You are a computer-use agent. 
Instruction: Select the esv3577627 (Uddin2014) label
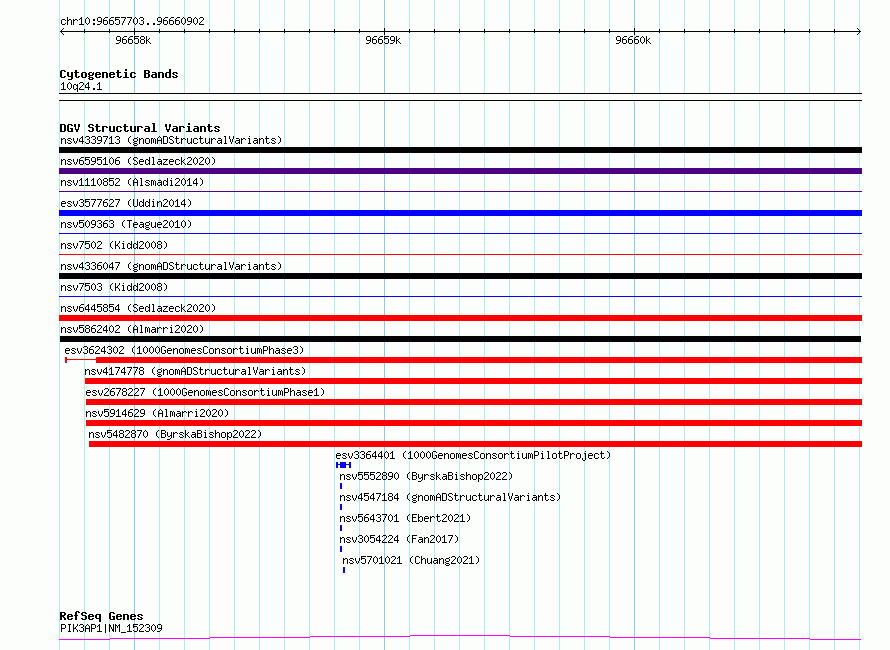tap(126, 203)
